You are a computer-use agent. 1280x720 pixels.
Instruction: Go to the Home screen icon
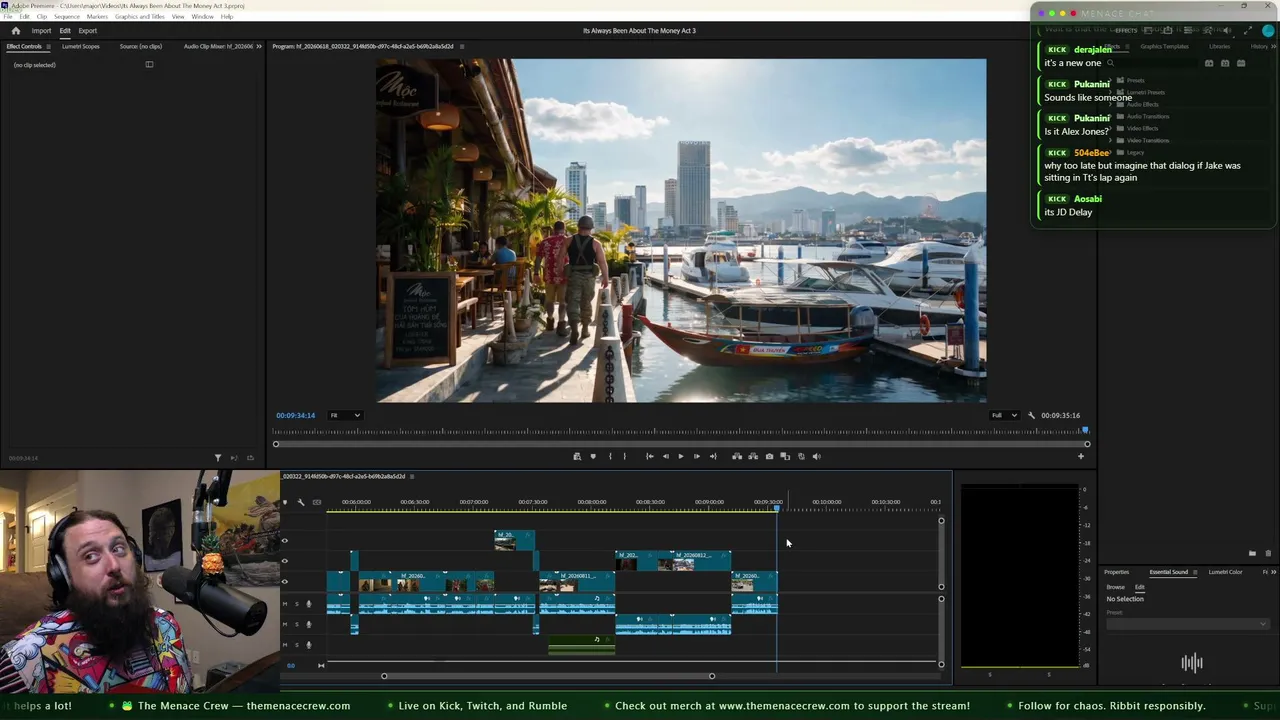coord(15,31)
